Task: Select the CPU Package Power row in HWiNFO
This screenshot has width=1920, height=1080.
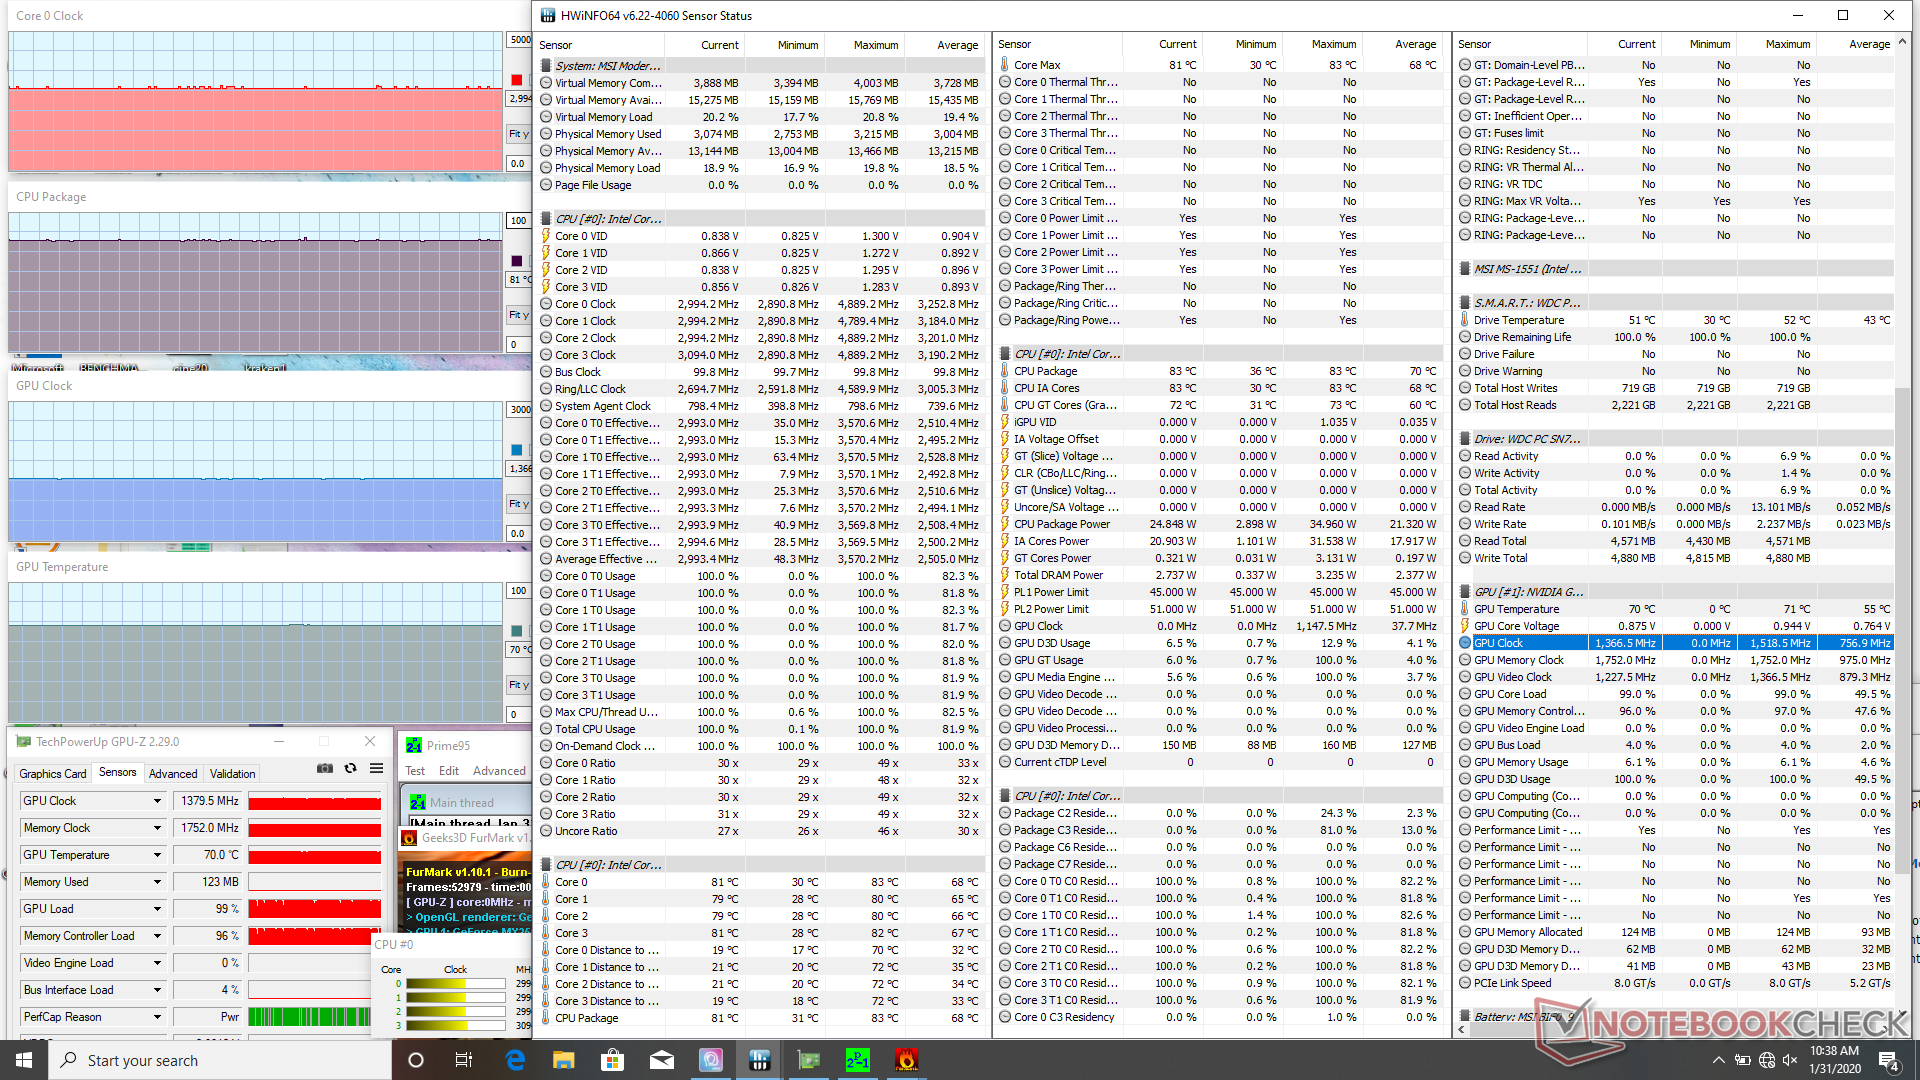Action: [x=1219, y=524]
